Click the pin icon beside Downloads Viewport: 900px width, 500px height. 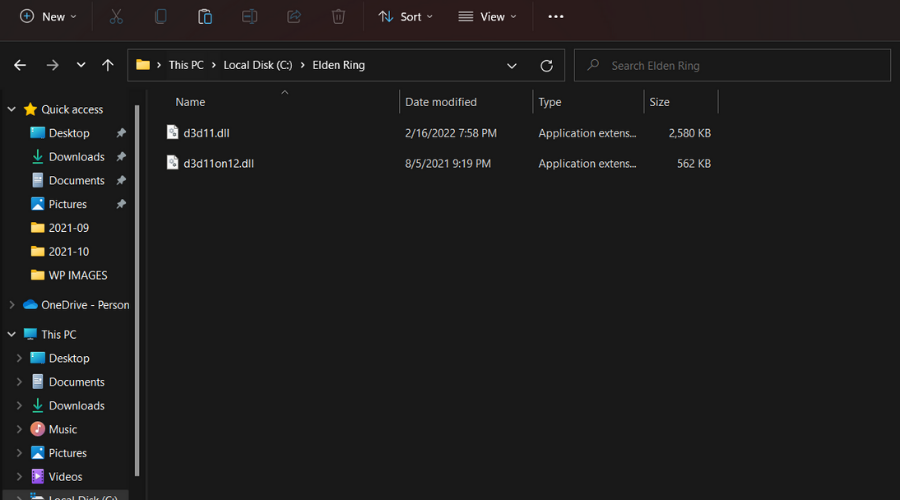click(x=121, y=157)
